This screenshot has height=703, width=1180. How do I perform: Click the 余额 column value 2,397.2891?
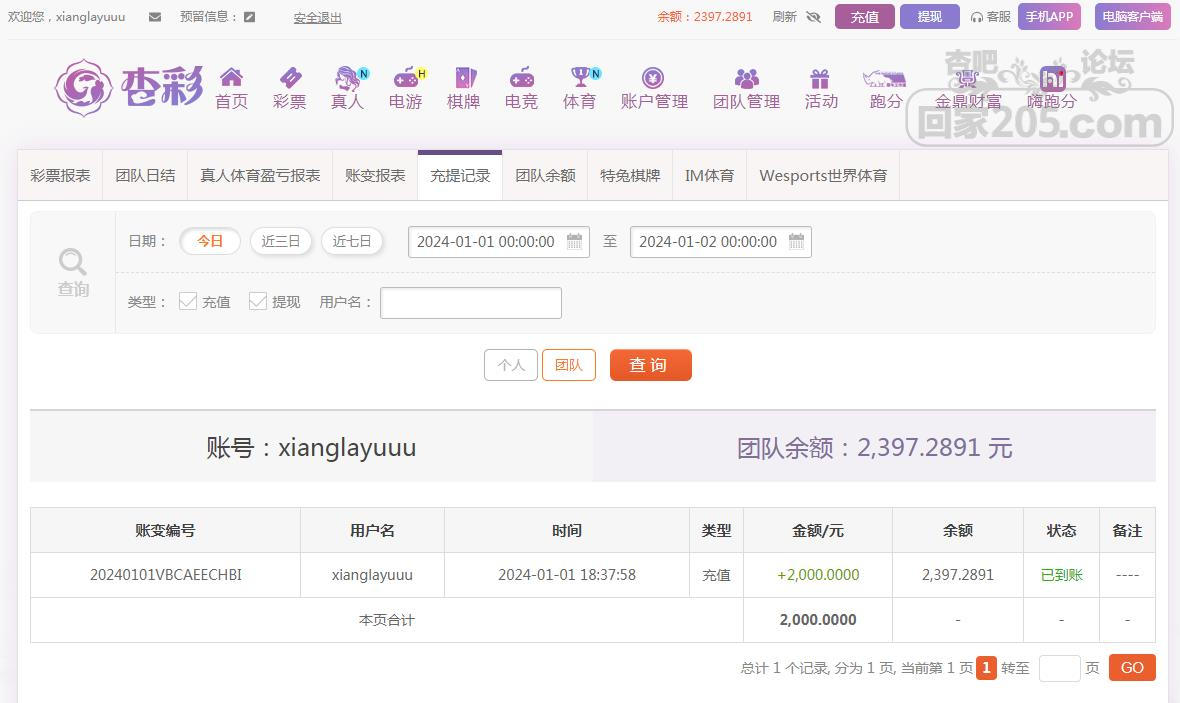coord(957,575)
